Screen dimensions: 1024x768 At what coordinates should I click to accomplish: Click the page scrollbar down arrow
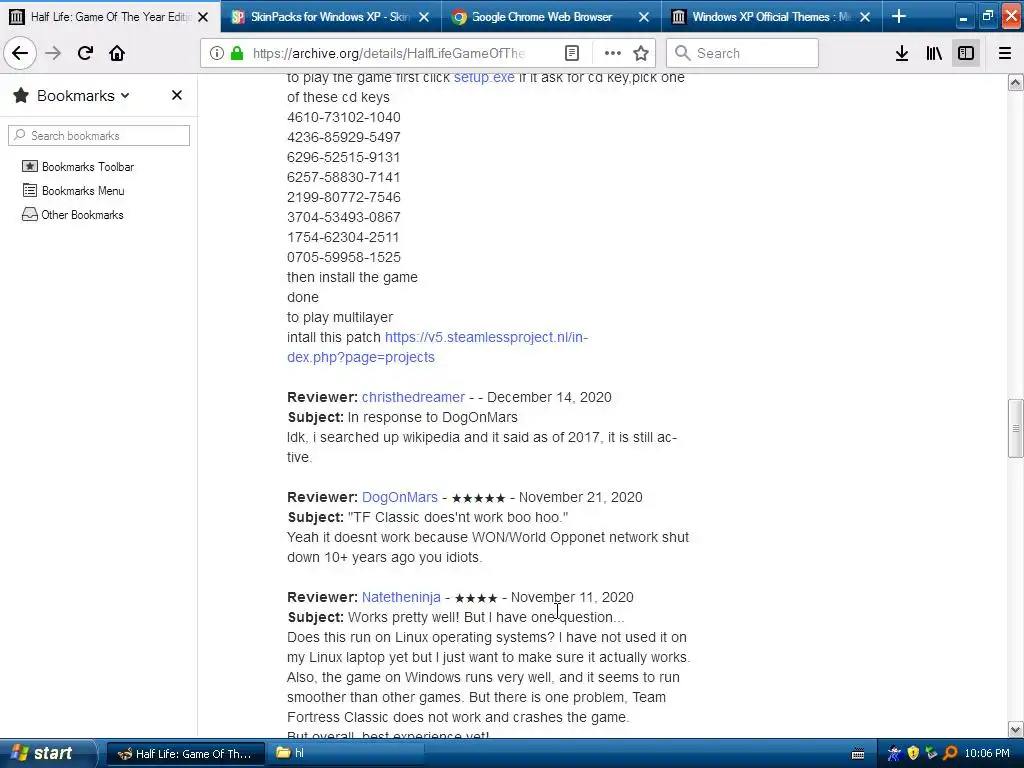pos(1016,729)
